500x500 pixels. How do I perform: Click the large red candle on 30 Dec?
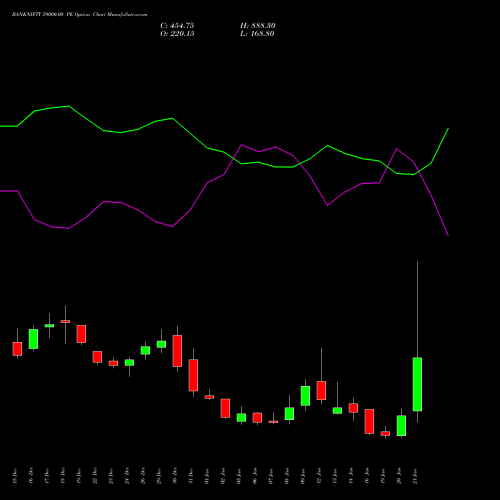pos(177,351)
